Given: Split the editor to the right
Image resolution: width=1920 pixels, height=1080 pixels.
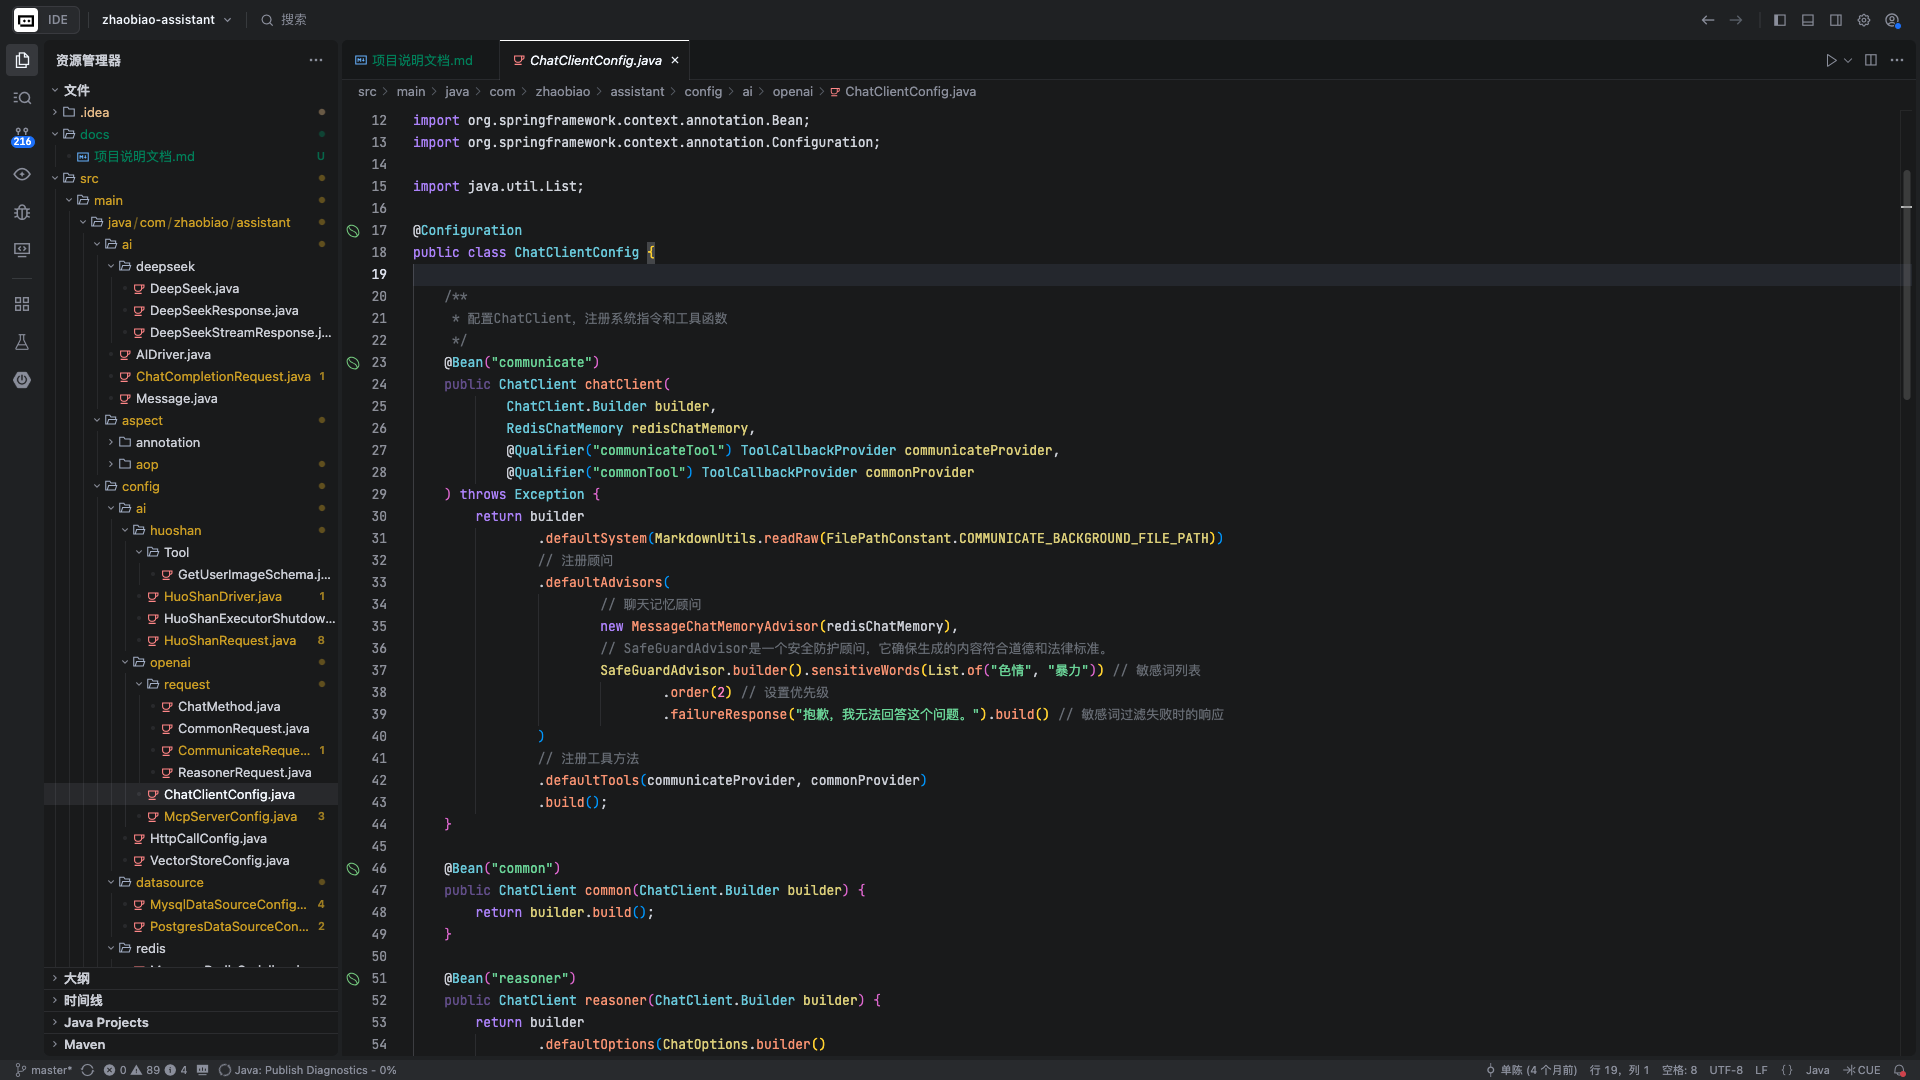Looking at the screenshot, I should click(1871, 60).
